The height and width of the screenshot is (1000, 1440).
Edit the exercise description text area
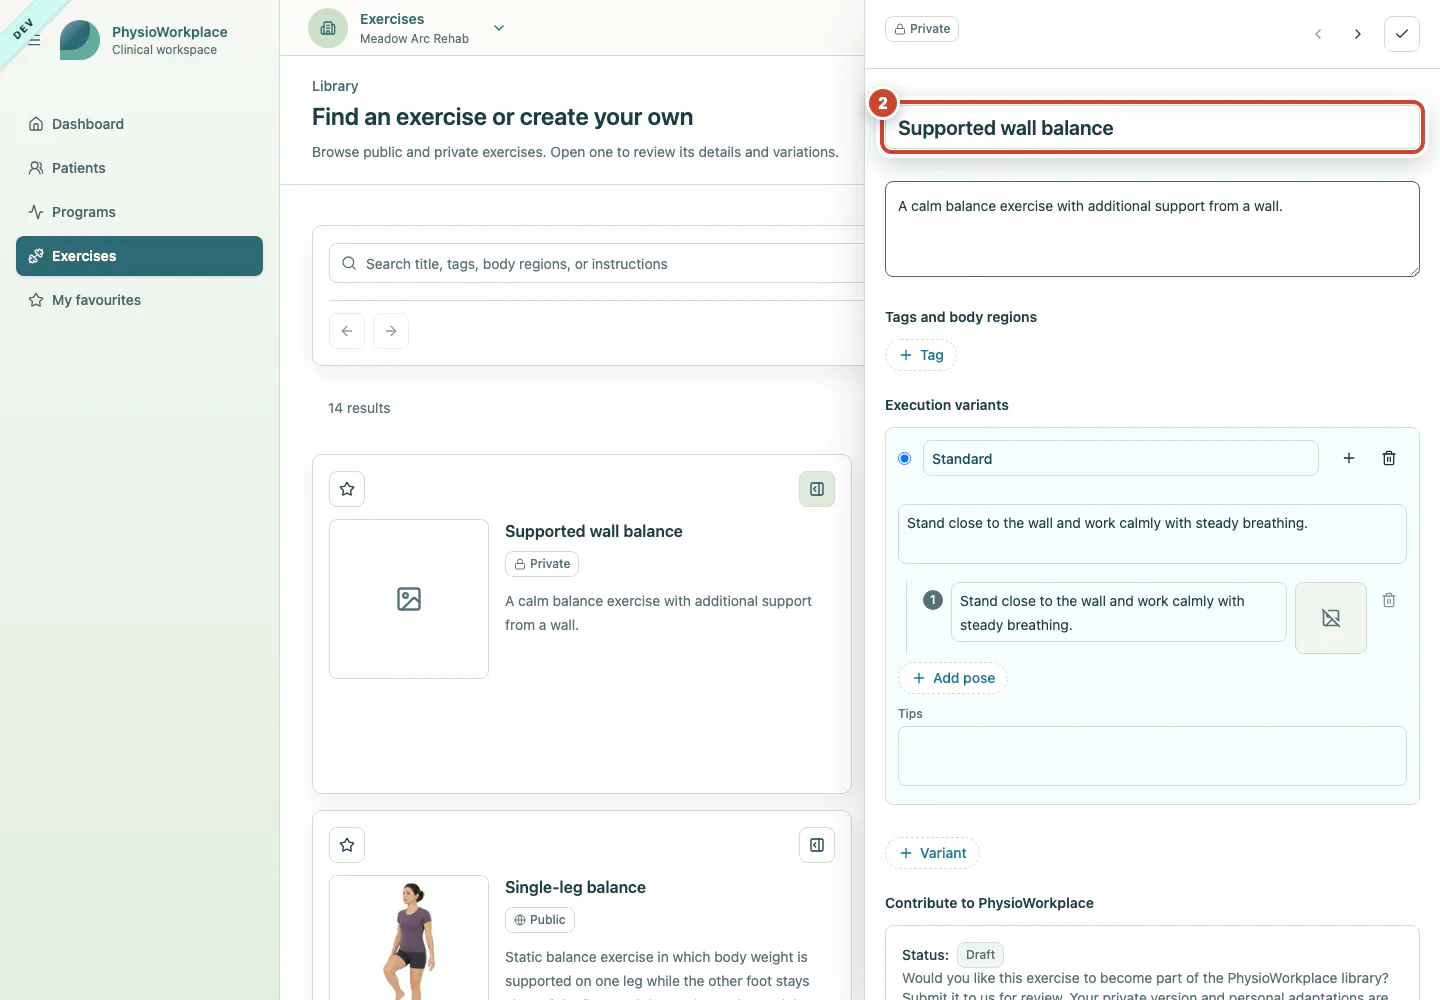1152,229
